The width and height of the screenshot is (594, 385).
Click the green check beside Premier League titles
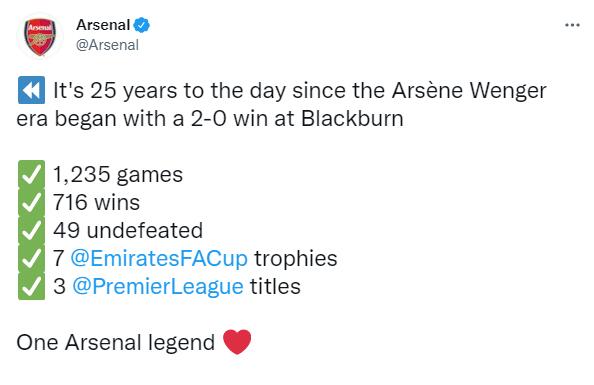tap(31, 286)
